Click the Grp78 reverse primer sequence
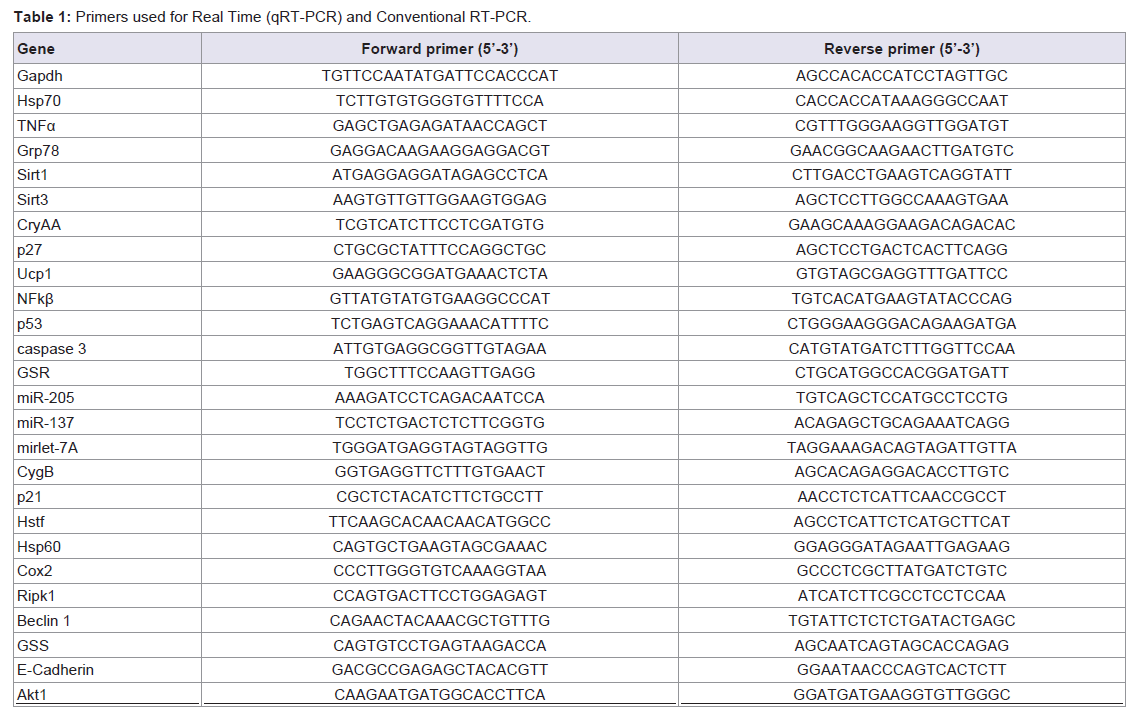This screenshot has width=1141, height=722. (901, 151)
